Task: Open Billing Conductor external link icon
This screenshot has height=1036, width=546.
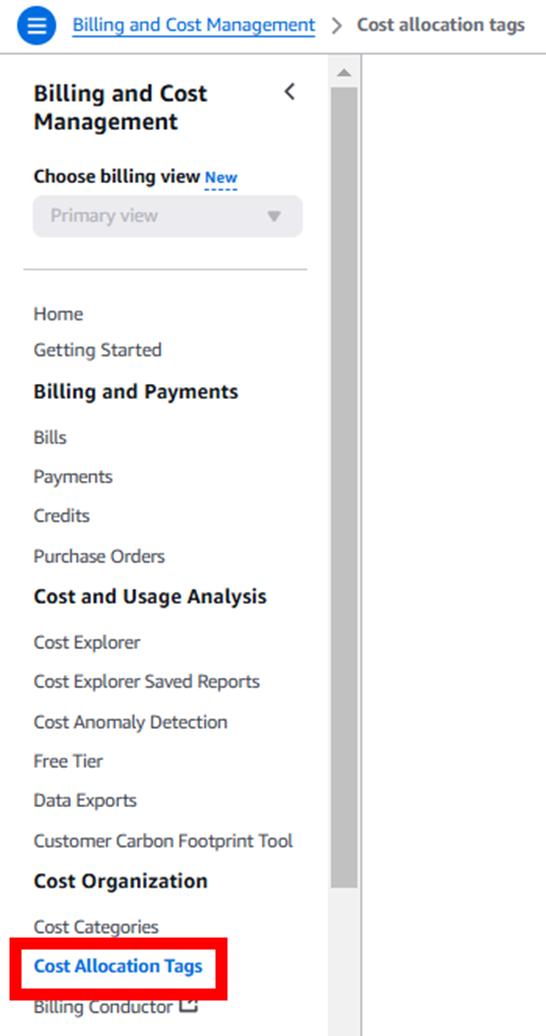Action: pyautogui.click(x=189, y=1006)
